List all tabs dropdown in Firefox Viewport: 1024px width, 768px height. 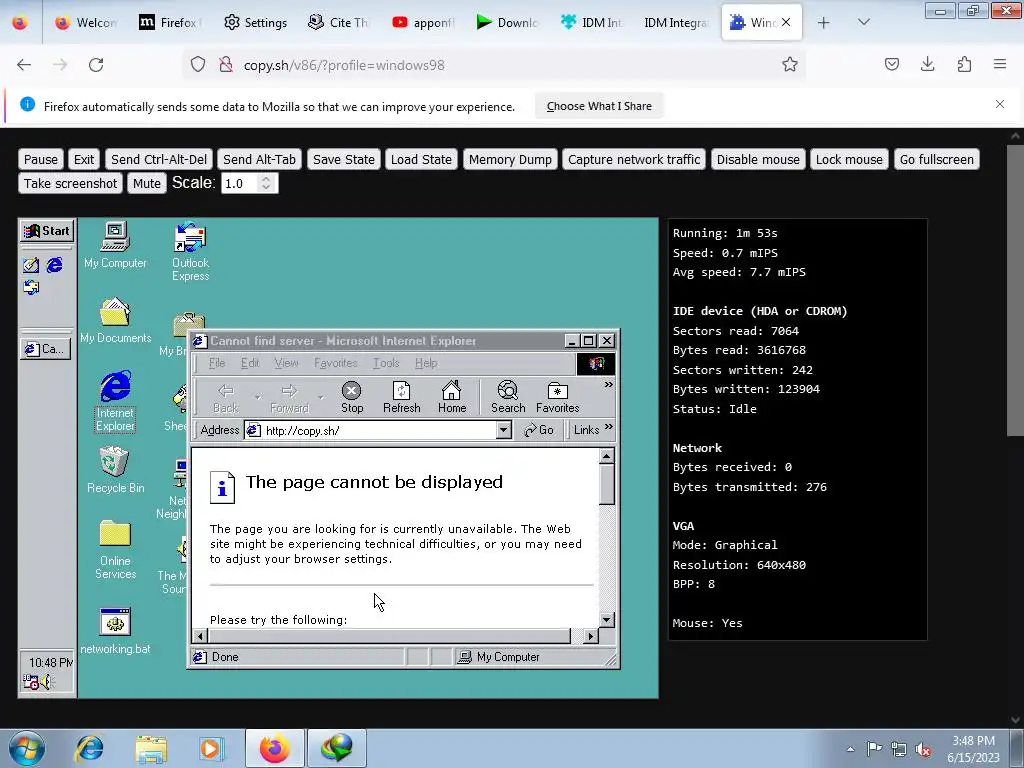point(863,22)
